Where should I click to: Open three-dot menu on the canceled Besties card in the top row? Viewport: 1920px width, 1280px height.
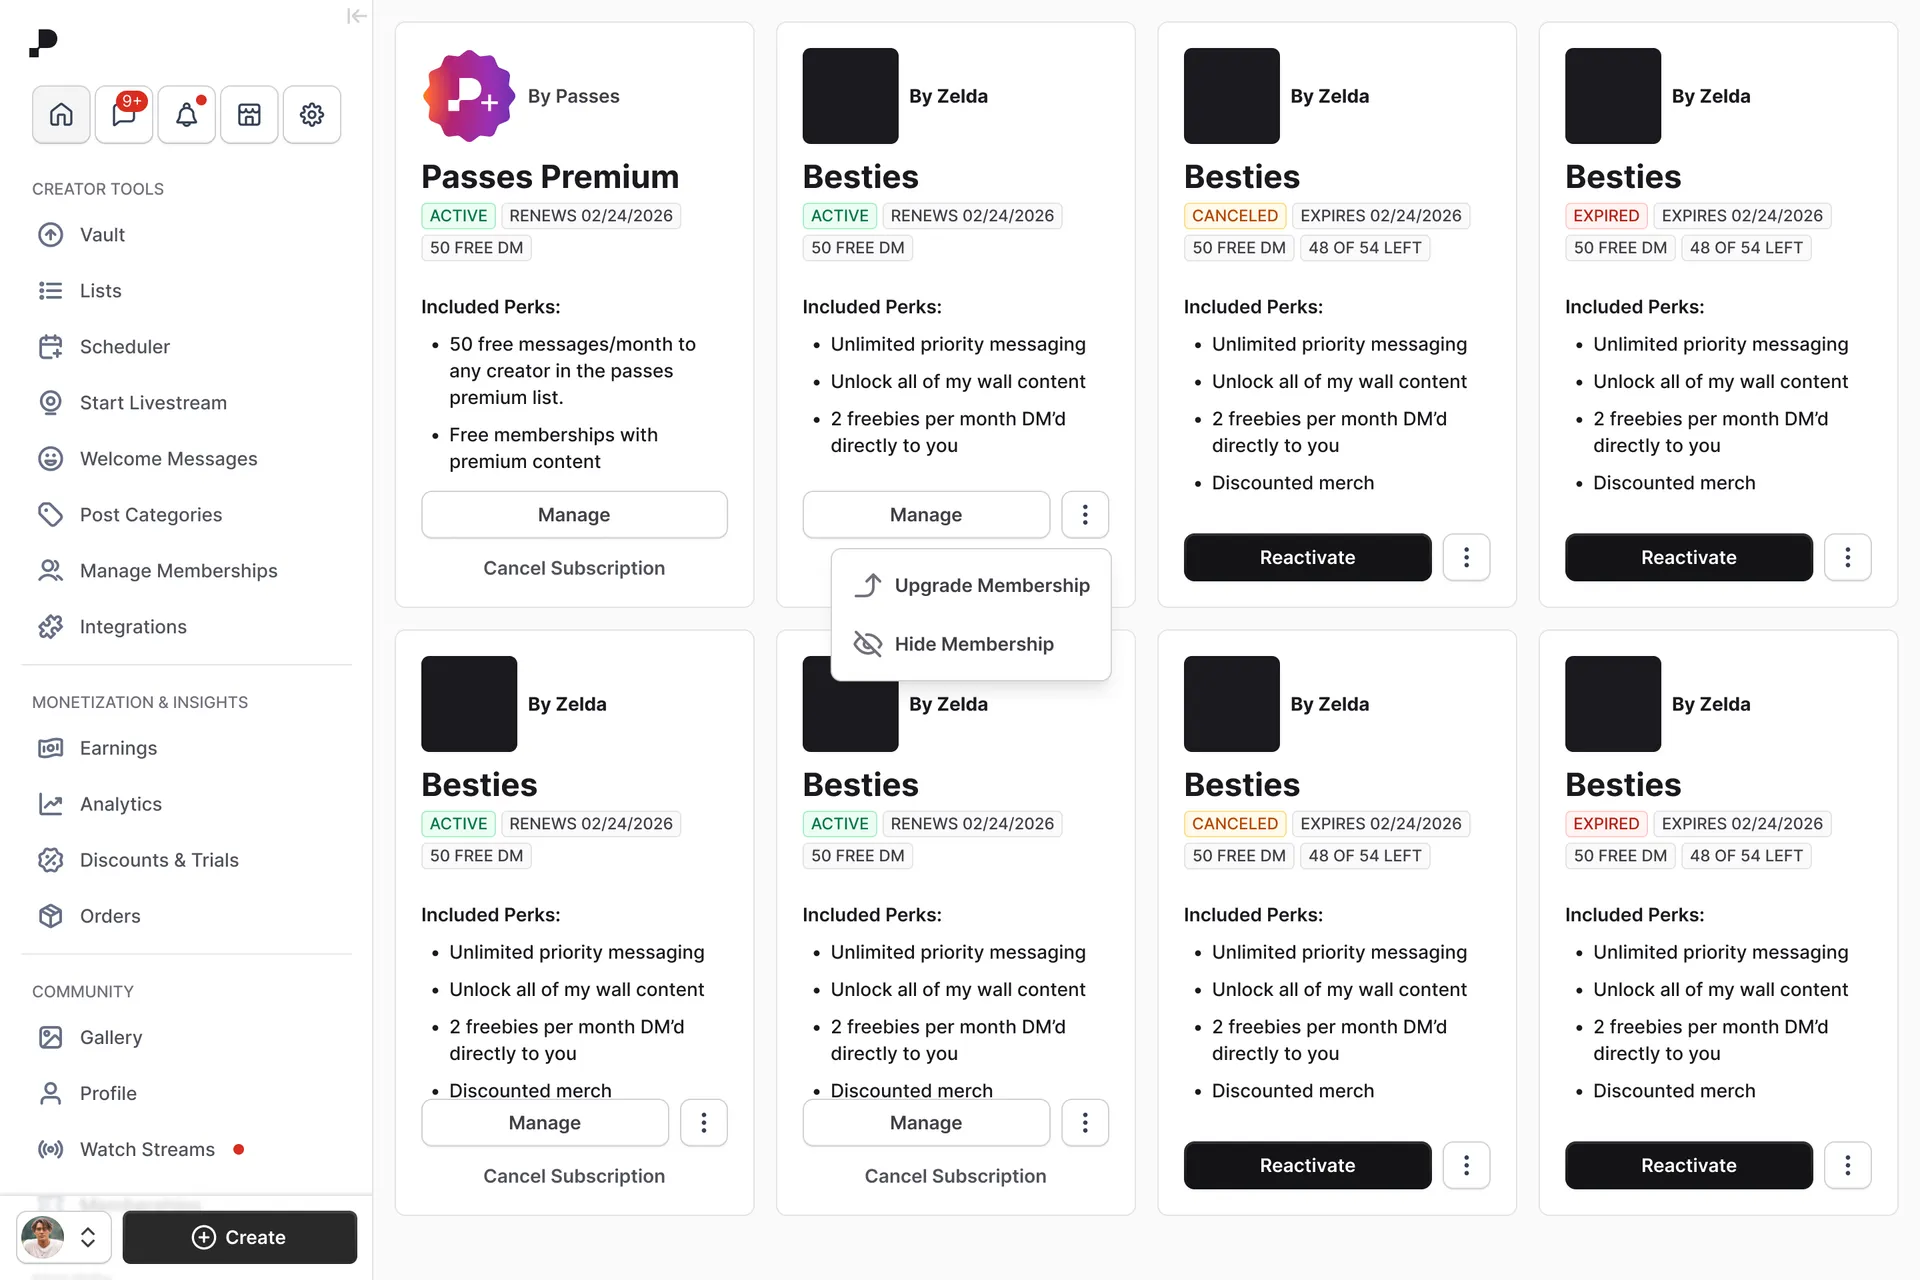tap(1466, 557)
